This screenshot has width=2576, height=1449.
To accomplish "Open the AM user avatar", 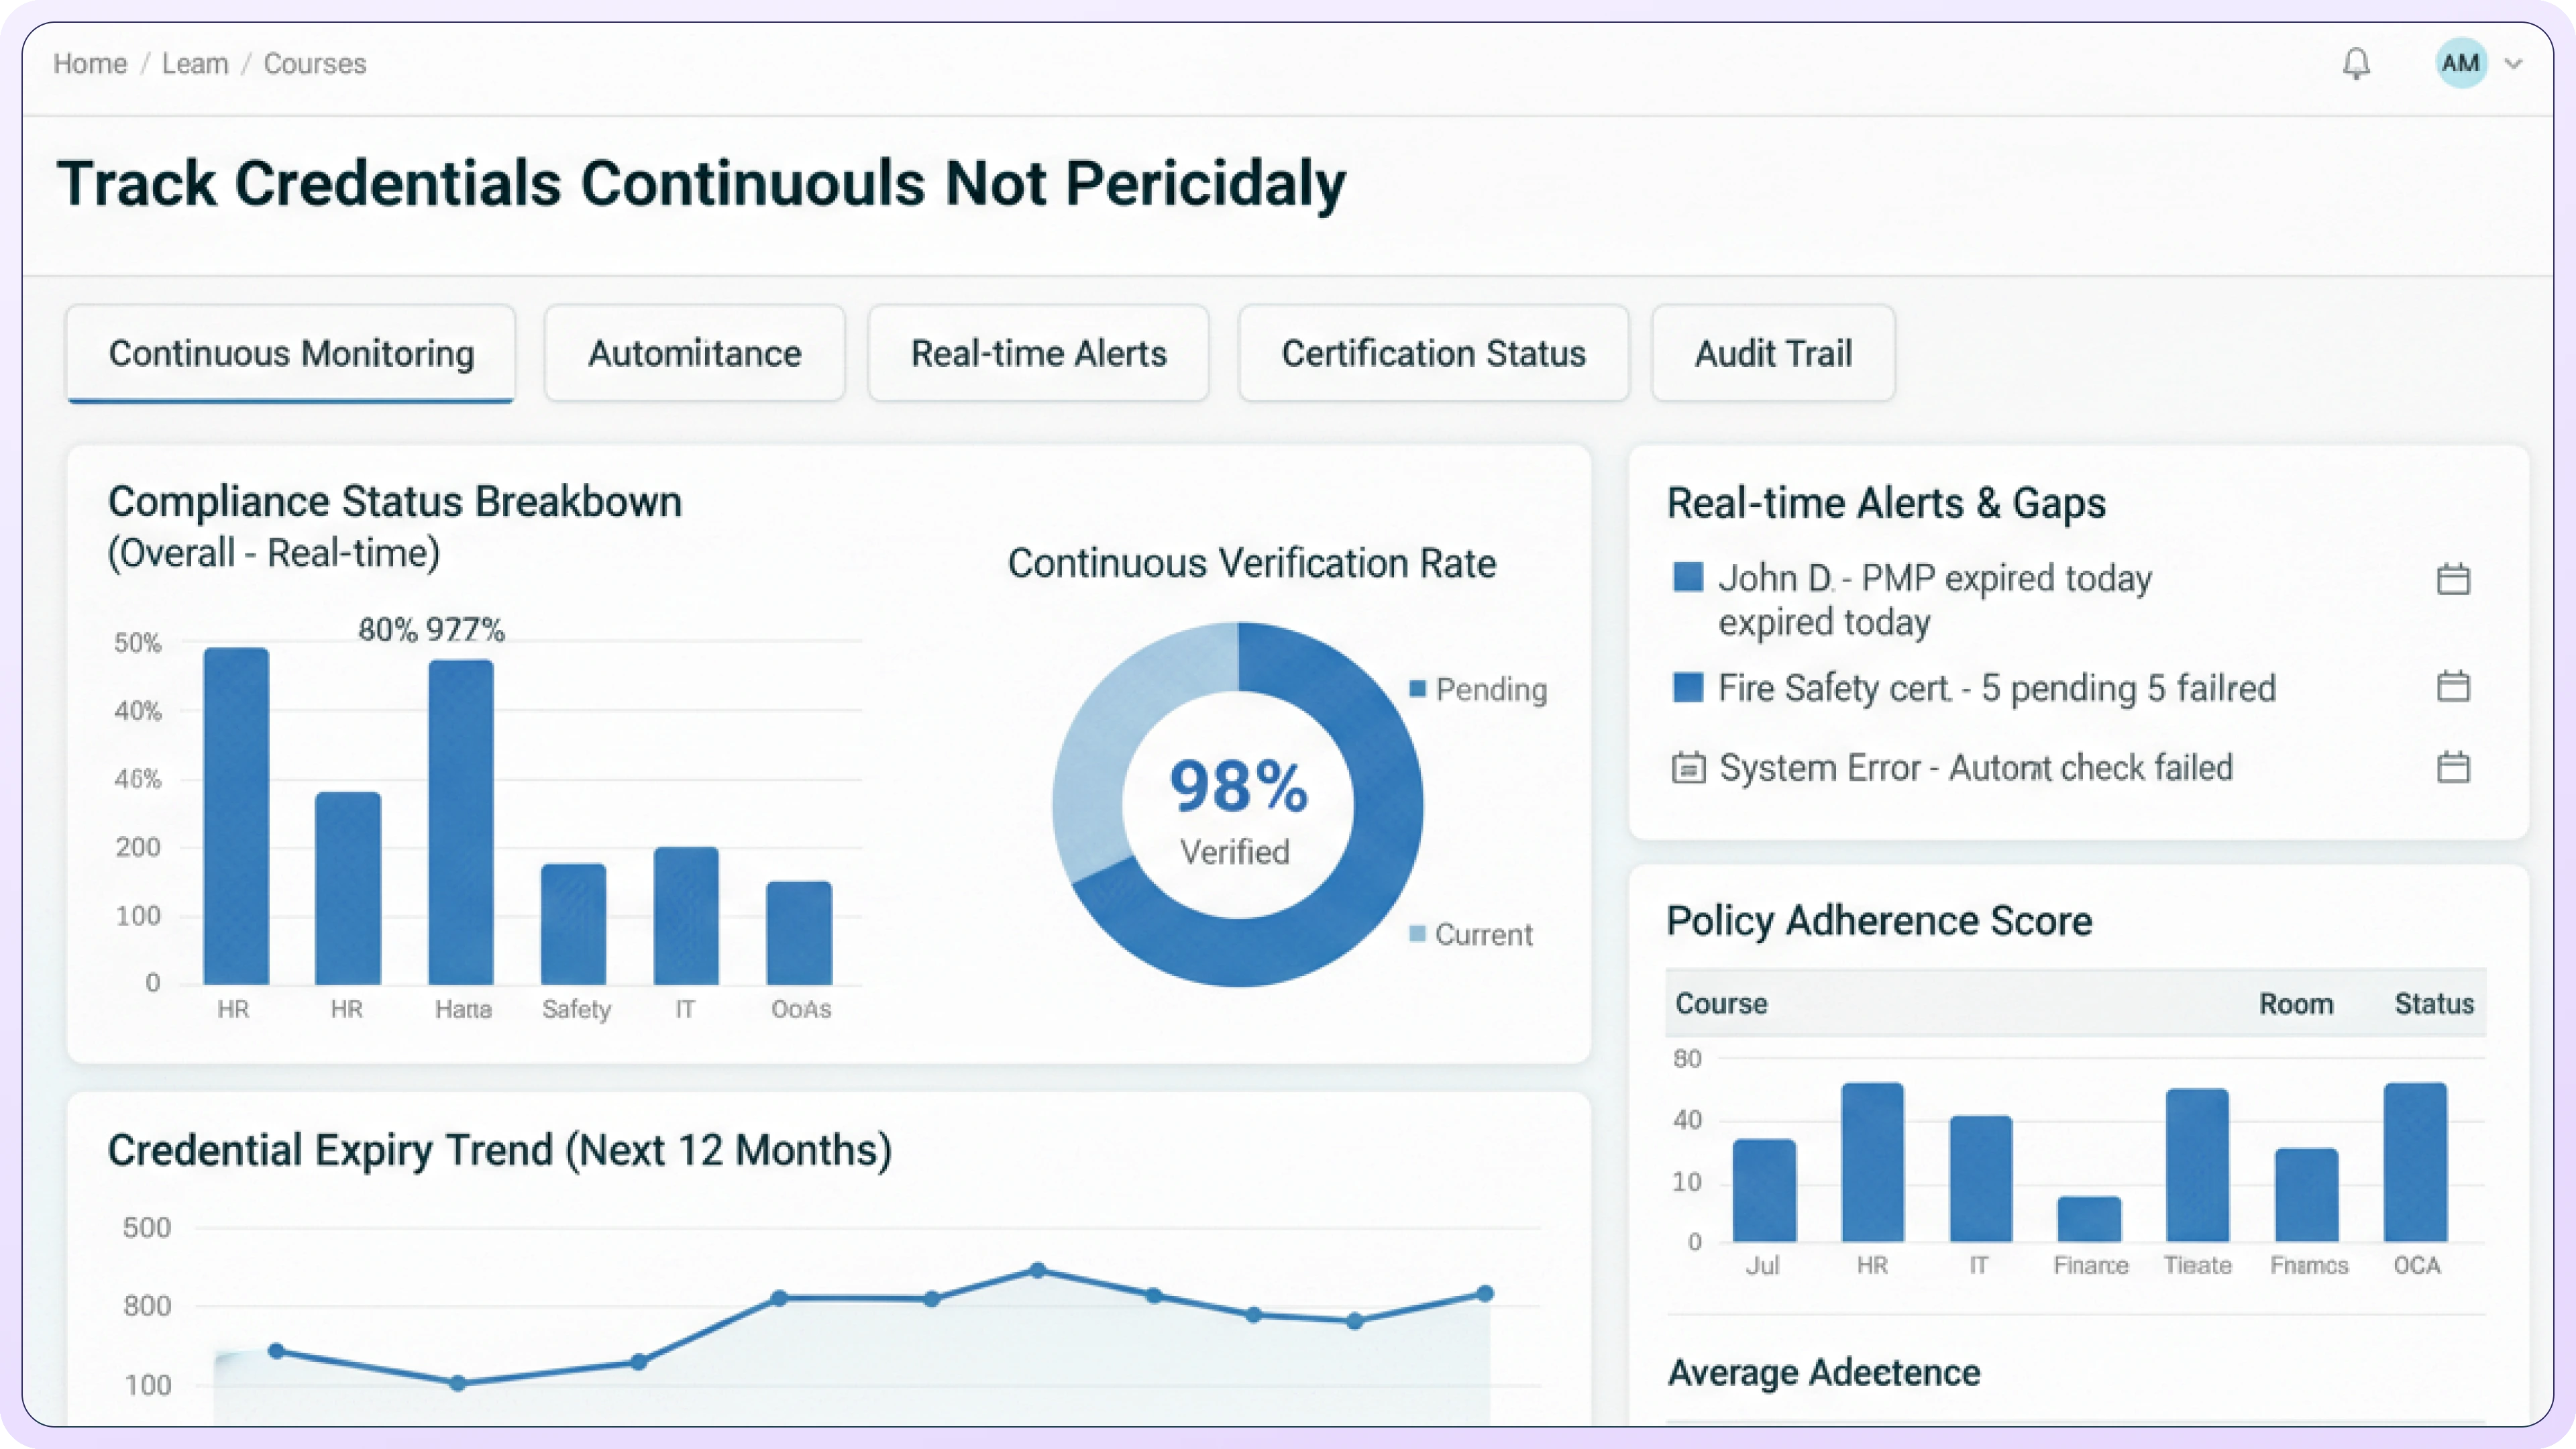I will (2460, 64).
